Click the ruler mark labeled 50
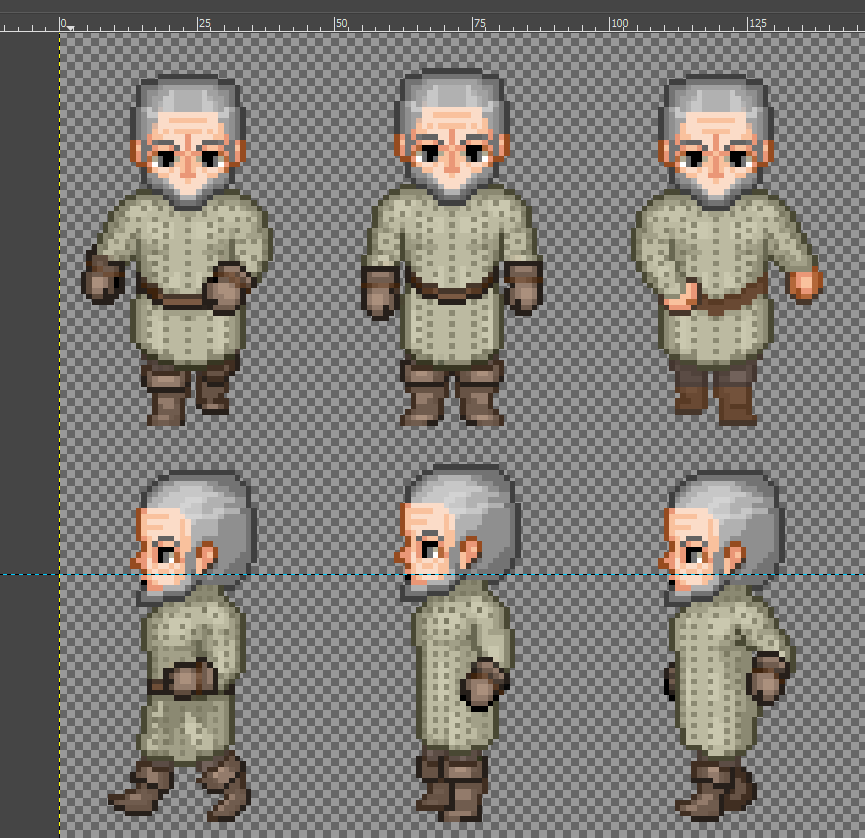Screen dimensions: 865x838 [x=341, y=23]
